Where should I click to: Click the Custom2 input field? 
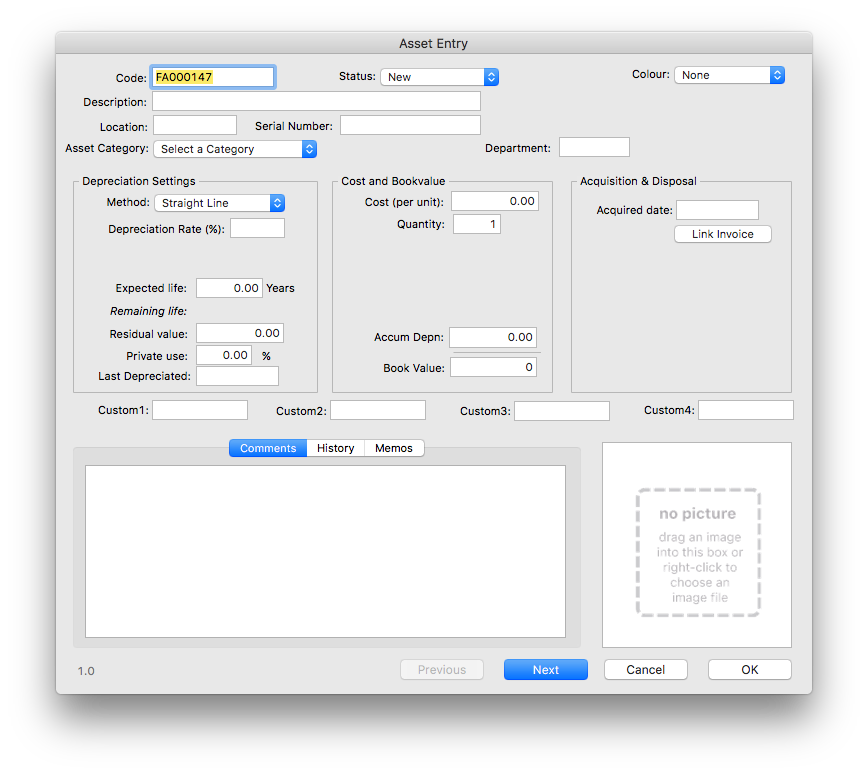coord(378,410)
